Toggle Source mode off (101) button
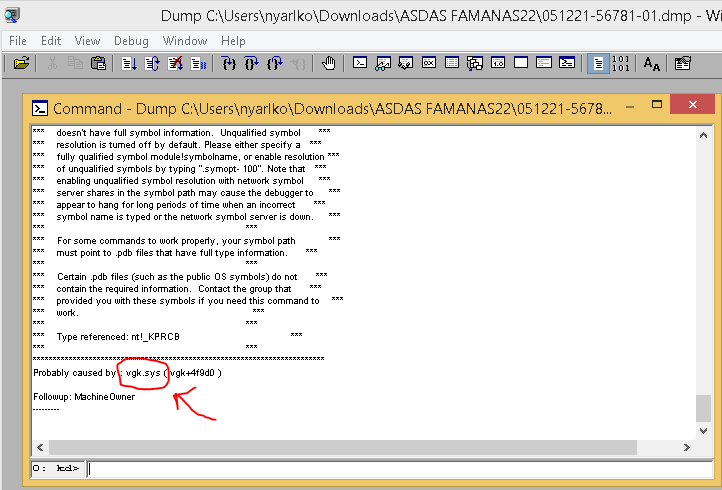722x490 pixels. coord(621,63)
